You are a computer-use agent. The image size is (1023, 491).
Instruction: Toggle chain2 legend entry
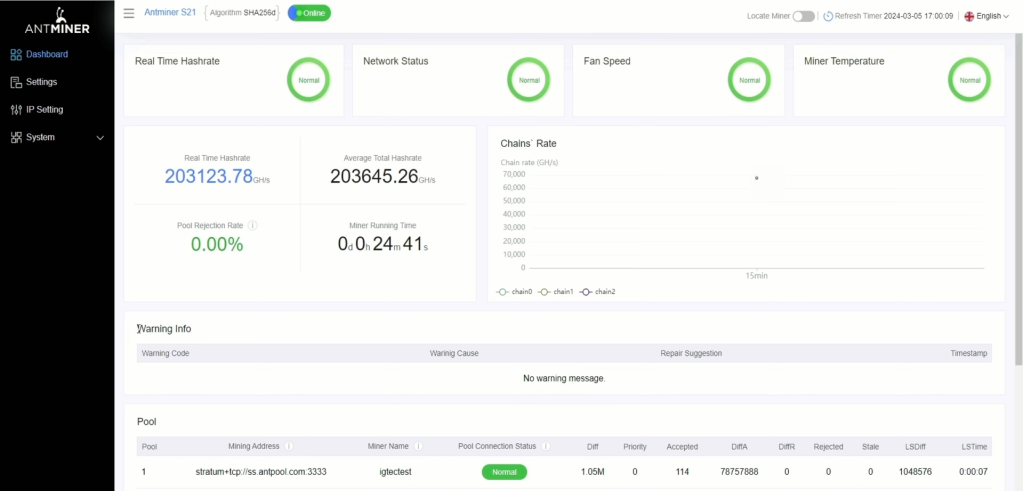(597, 291)
